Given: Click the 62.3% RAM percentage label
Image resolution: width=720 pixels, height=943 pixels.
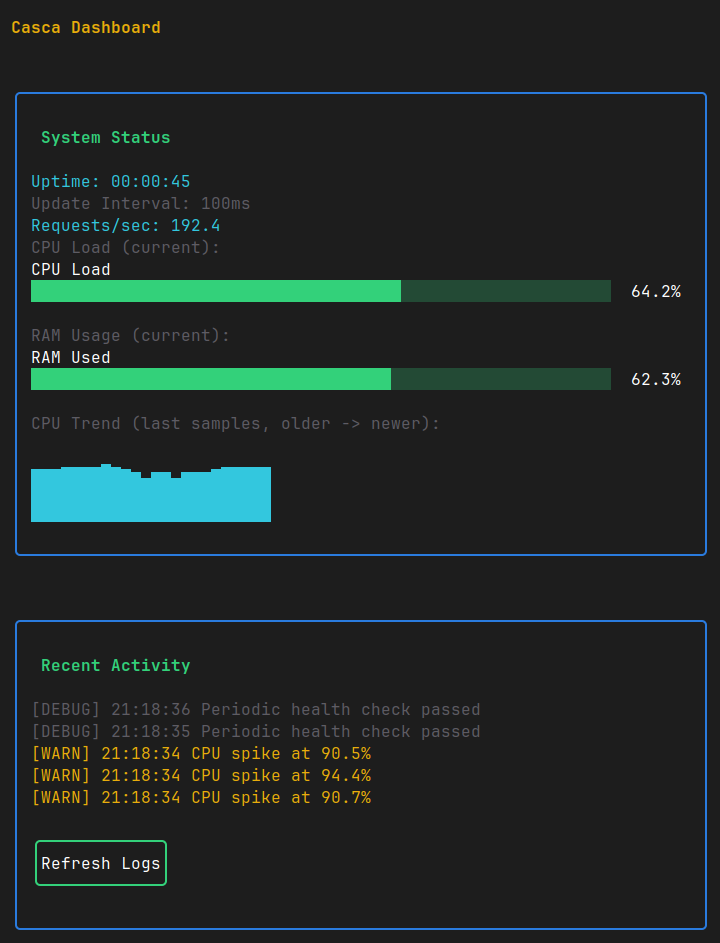Looking at the screenshot, I should [x=657, y=379].
